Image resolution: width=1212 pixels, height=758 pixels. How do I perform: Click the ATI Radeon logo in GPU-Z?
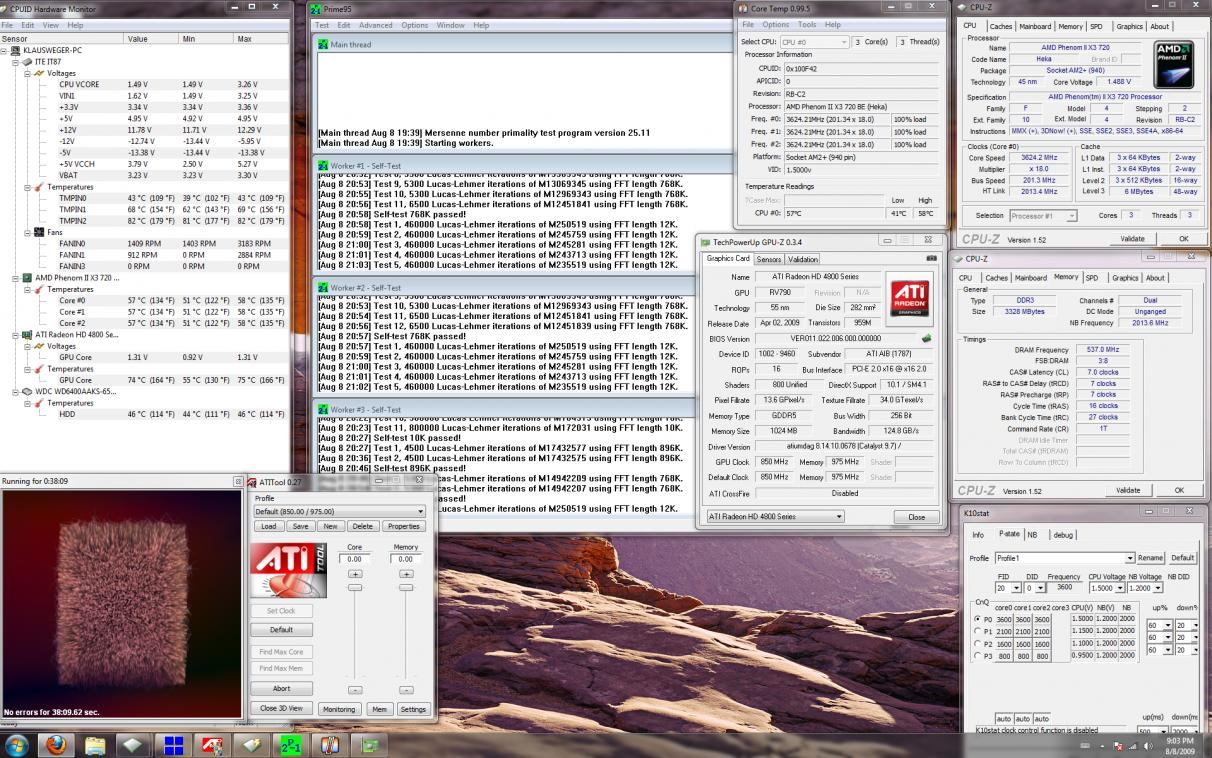908,298
